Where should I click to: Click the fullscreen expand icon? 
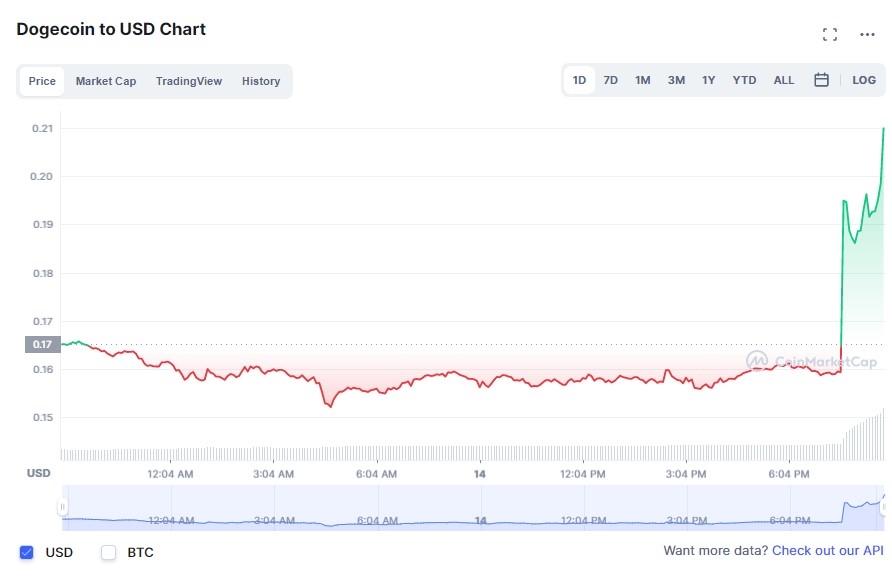point(830,35)
